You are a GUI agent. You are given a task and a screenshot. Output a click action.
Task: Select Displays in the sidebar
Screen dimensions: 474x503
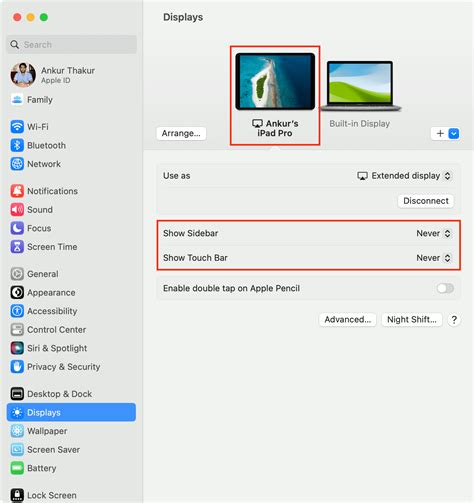[71, 412]
